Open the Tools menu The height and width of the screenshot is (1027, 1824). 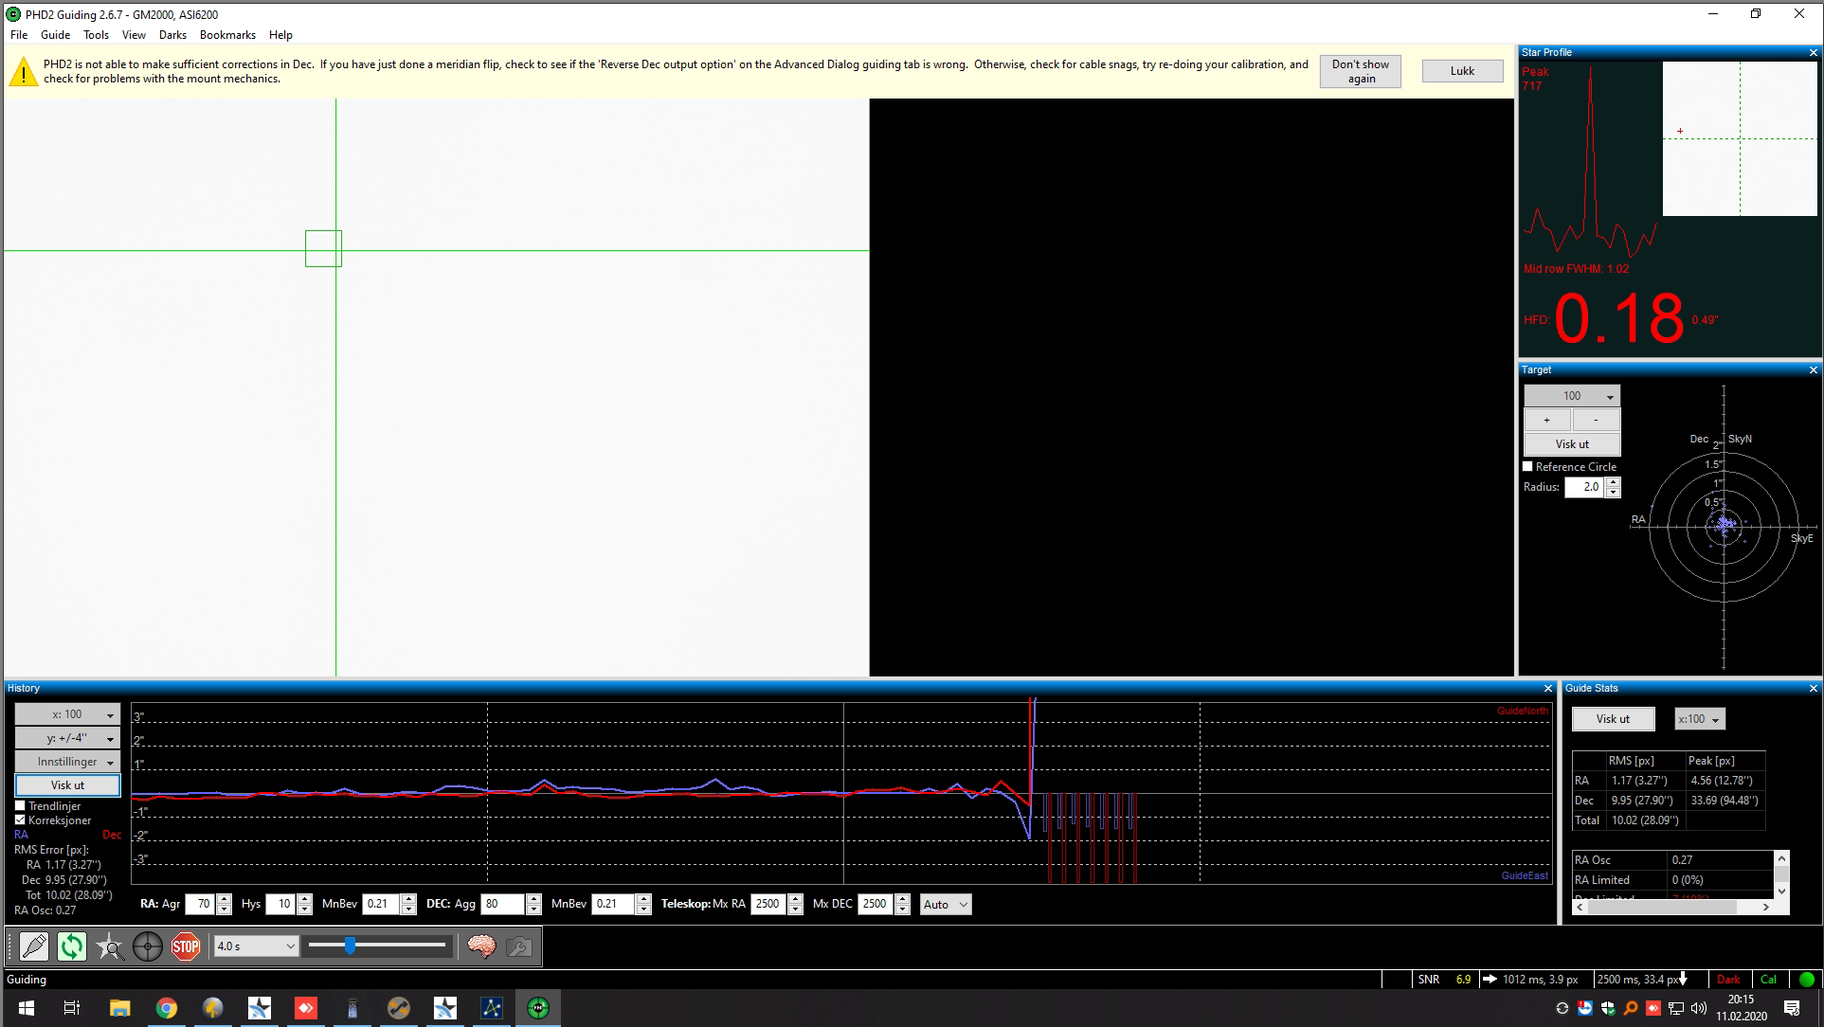96,35
